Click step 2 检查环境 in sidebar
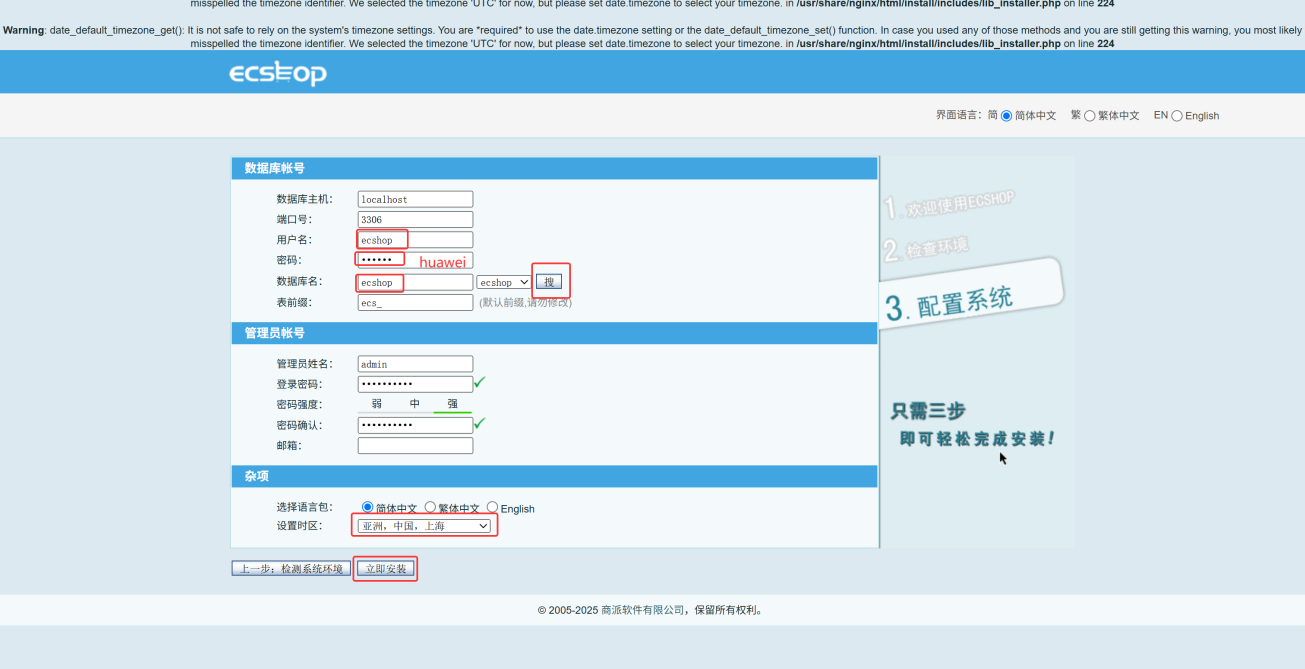 click(x=926, y=246)
